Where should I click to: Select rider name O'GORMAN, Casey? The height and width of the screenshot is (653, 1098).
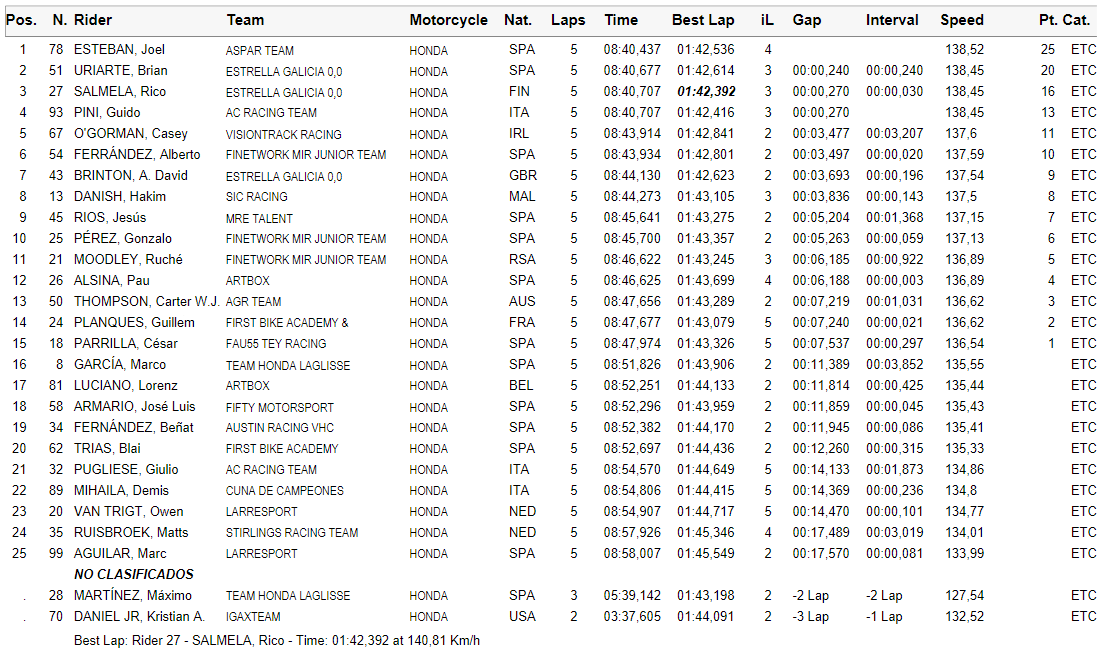(x=131, y=134)
